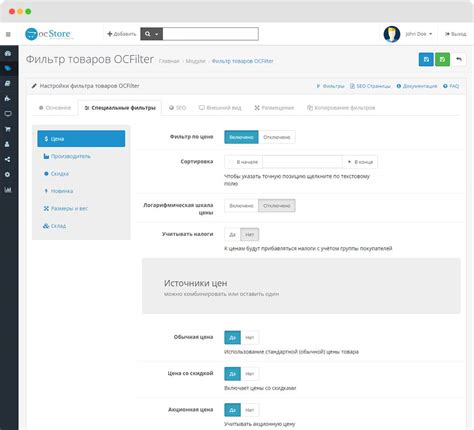Set Логарифмическая шкала to Отключено
This screenshot has height=430, width=474.
(277, 206)
